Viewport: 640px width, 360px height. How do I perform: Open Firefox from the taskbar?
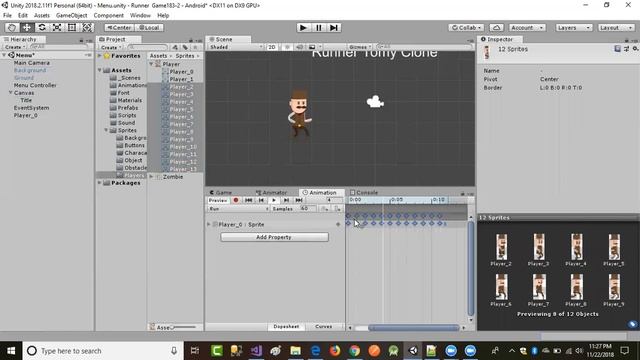(x=335, y=351)
